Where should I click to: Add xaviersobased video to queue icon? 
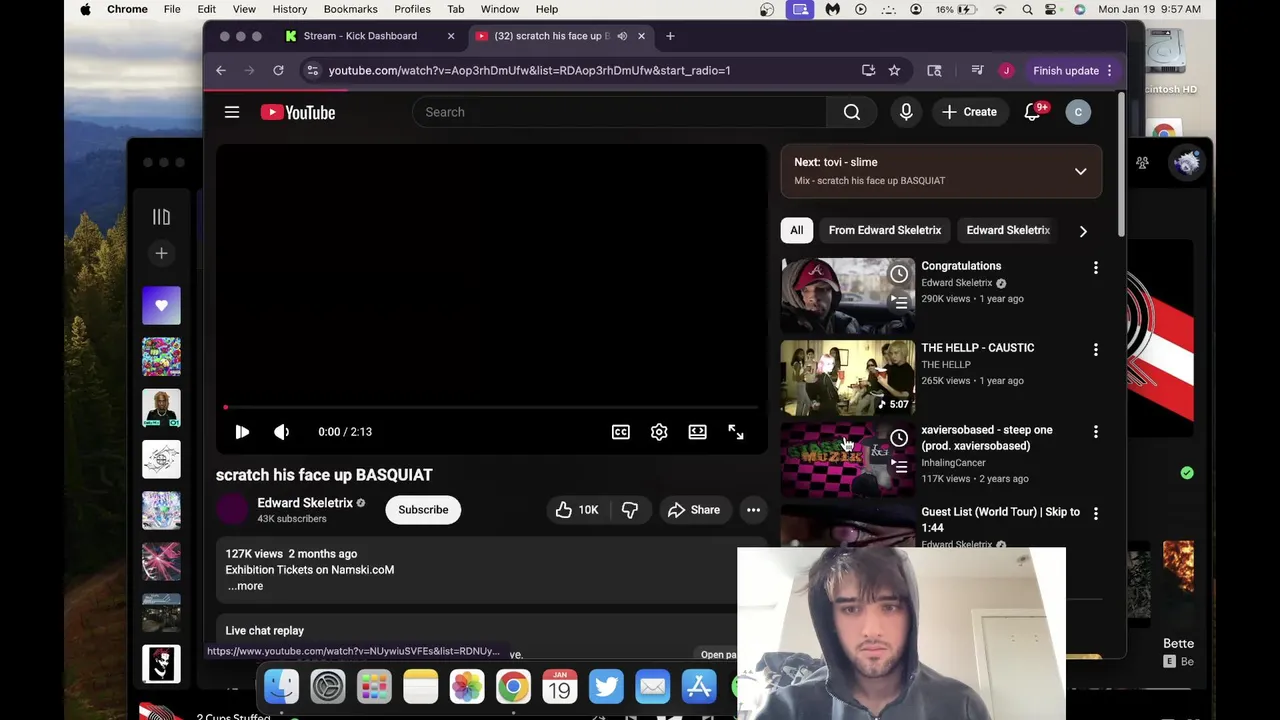[899, 466]
